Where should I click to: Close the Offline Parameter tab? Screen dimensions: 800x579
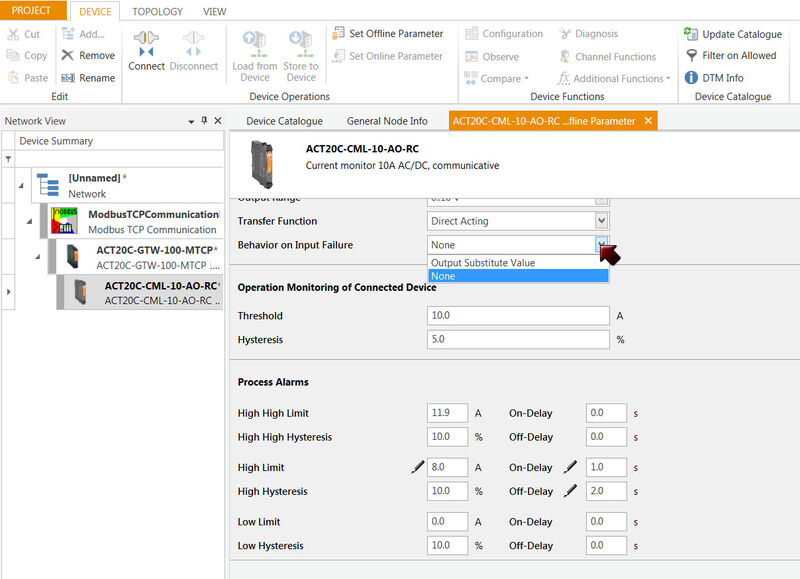point(648,121)
